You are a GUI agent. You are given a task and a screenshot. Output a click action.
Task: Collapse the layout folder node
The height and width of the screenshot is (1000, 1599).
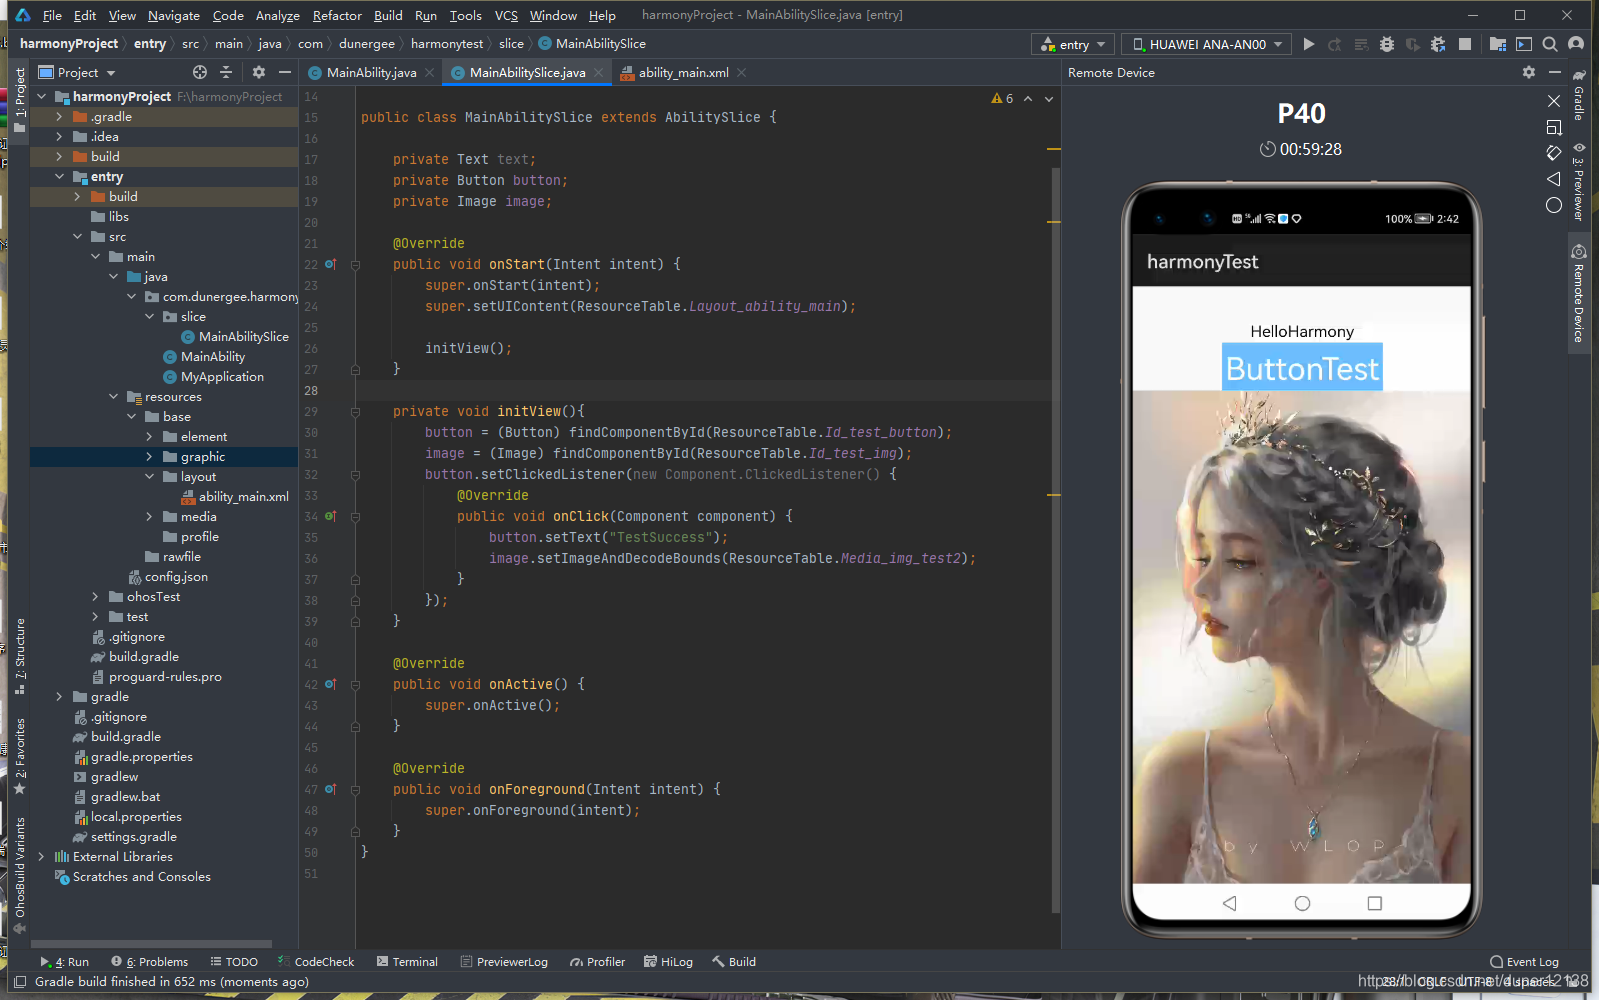tap(150, 477)
